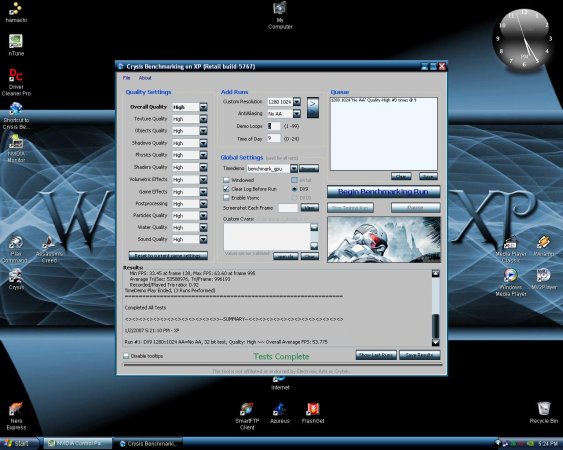The width and height of the screenshot is (563, 450).
Task: Select the Assassins Creed desktop icon
Action: [49, 249]
